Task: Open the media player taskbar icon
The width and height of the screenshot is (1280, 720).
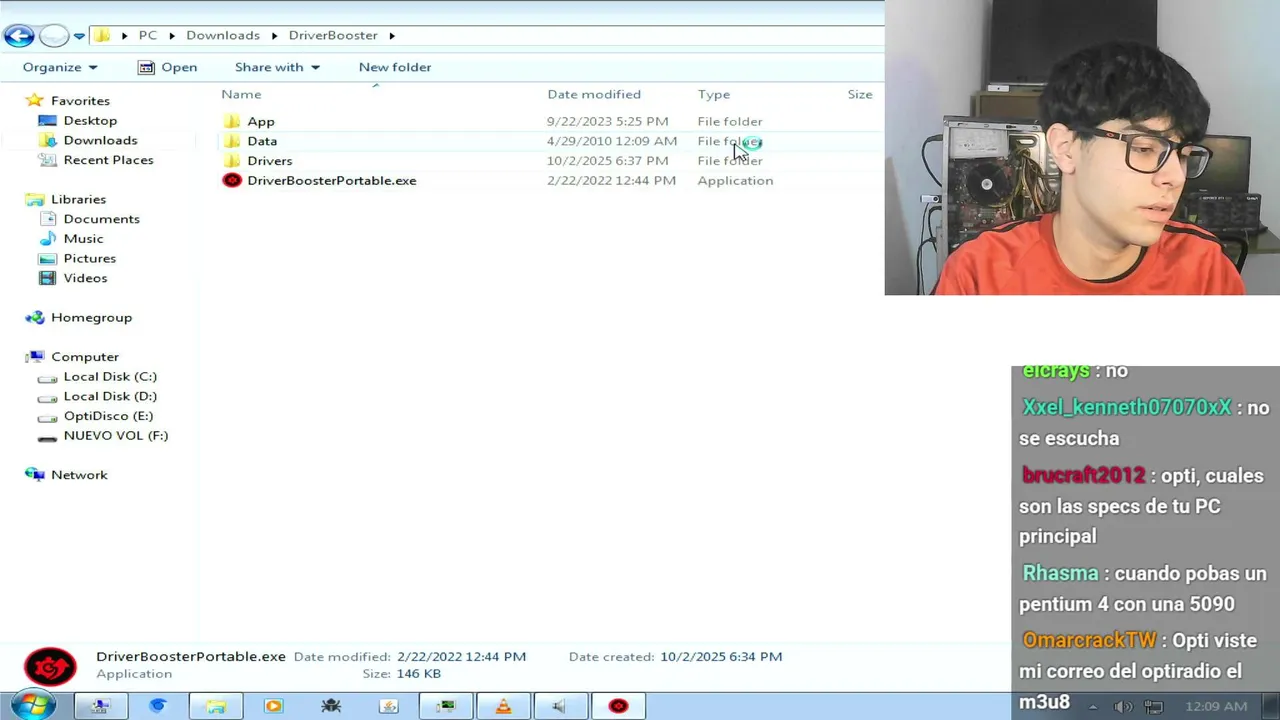Action: pos(273,706)
